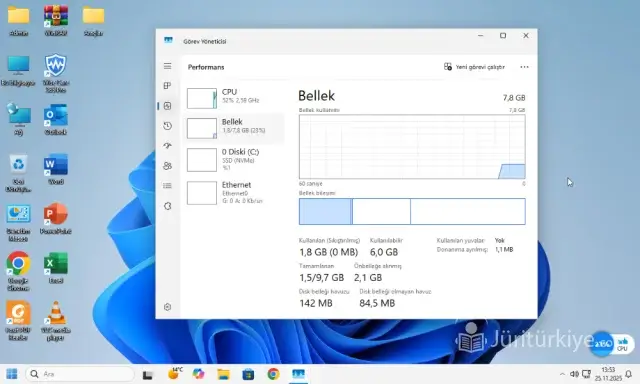The height and width of the screenshot is (384, 640).
Task: Select the Recycle Bin desktop icon
Action: [18, 173]
